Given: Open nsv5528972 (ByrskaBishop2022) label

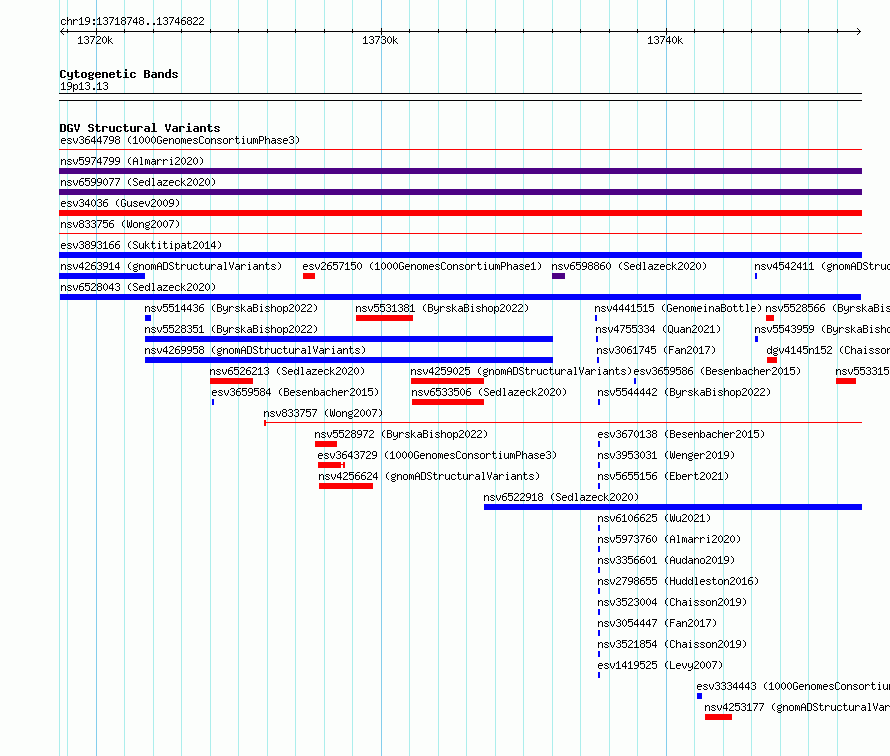Looking at the screenshot, I should pyautogui.click(x=401, y=434).
